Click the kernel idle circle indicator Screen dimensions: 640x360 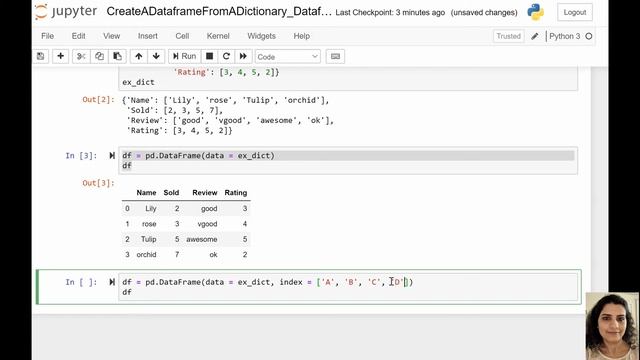tap(589, 36)
